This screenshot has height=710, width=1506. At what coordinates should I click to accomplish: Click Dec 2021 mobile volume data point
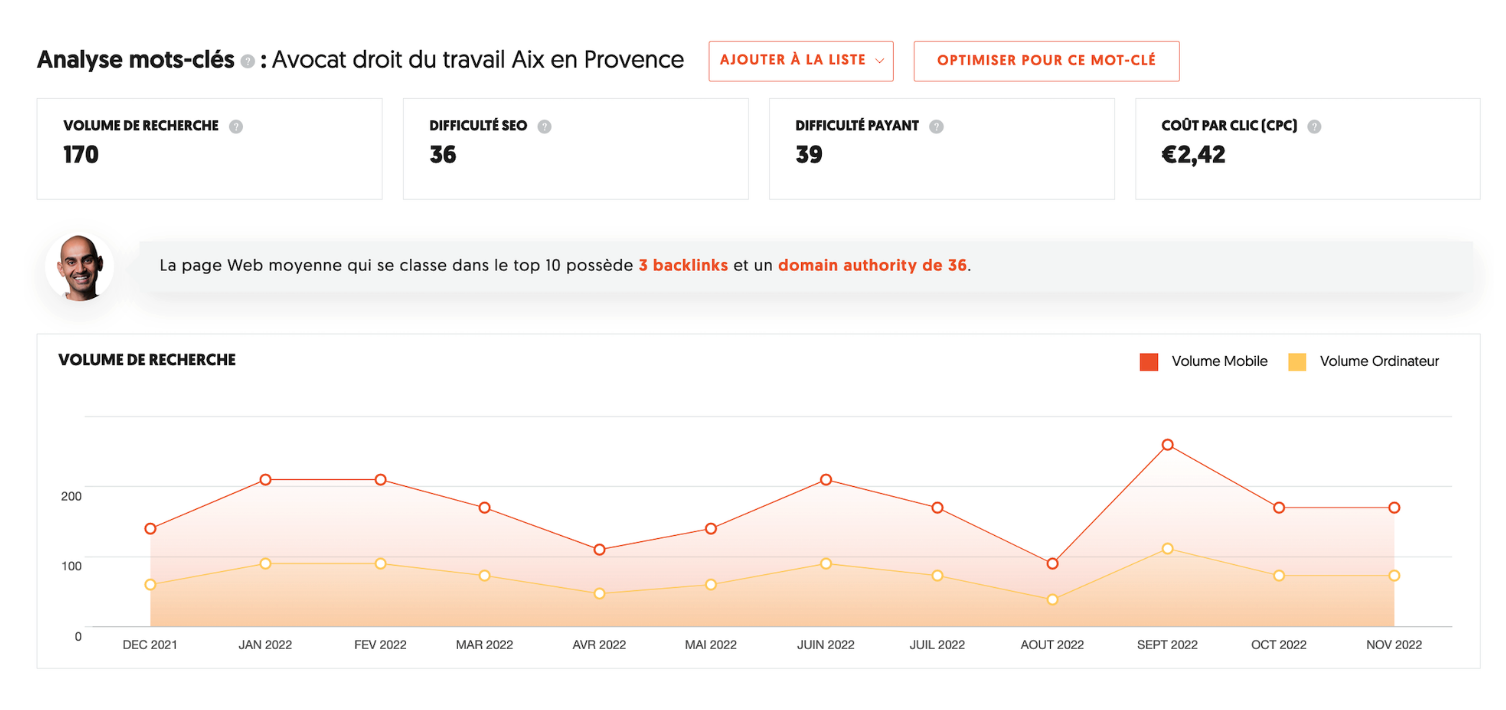pos(150,529)
